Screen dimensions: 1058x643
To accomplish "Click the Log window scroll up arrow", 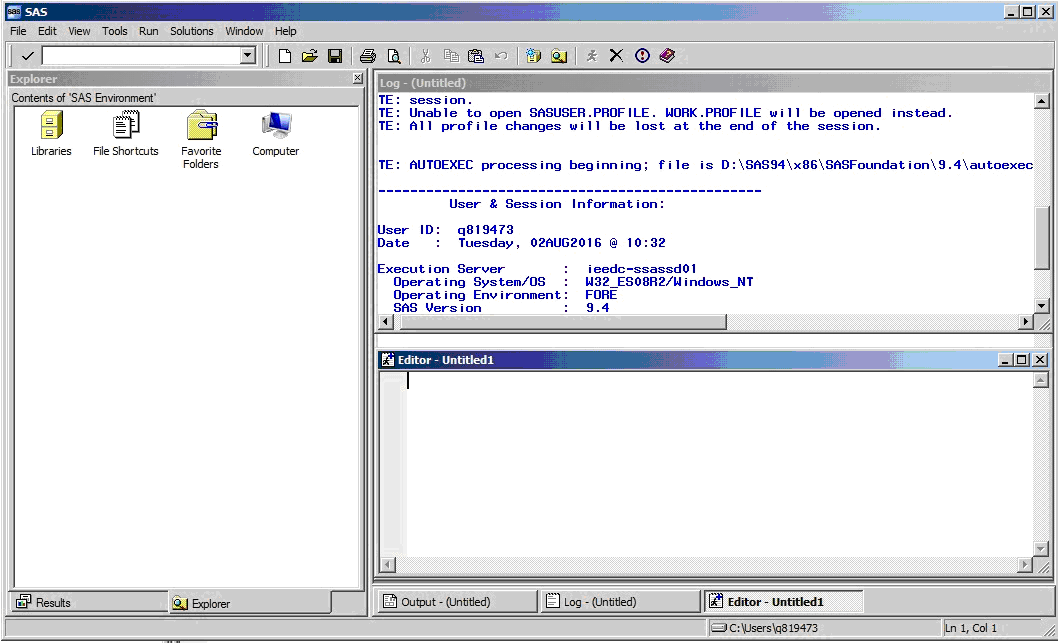I will click(x=1041, y=101).
